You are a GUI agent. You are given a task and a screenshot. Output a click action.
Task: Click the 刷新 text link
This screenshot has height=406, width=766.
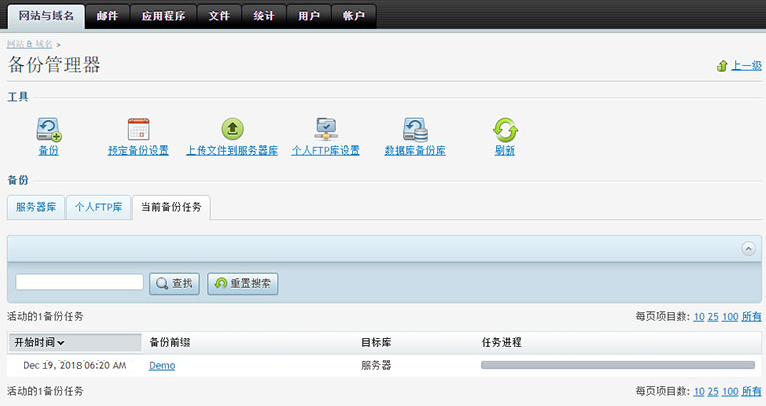505,150
